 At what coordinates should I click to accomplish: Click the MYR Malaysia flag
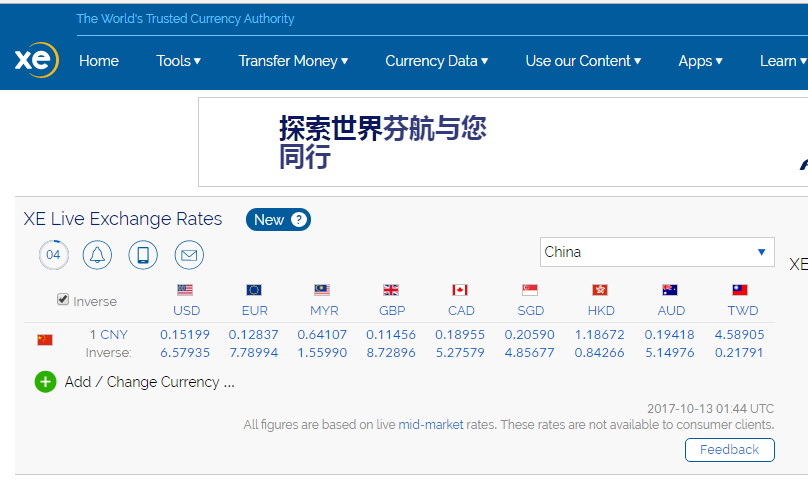(x=322, y=290)
